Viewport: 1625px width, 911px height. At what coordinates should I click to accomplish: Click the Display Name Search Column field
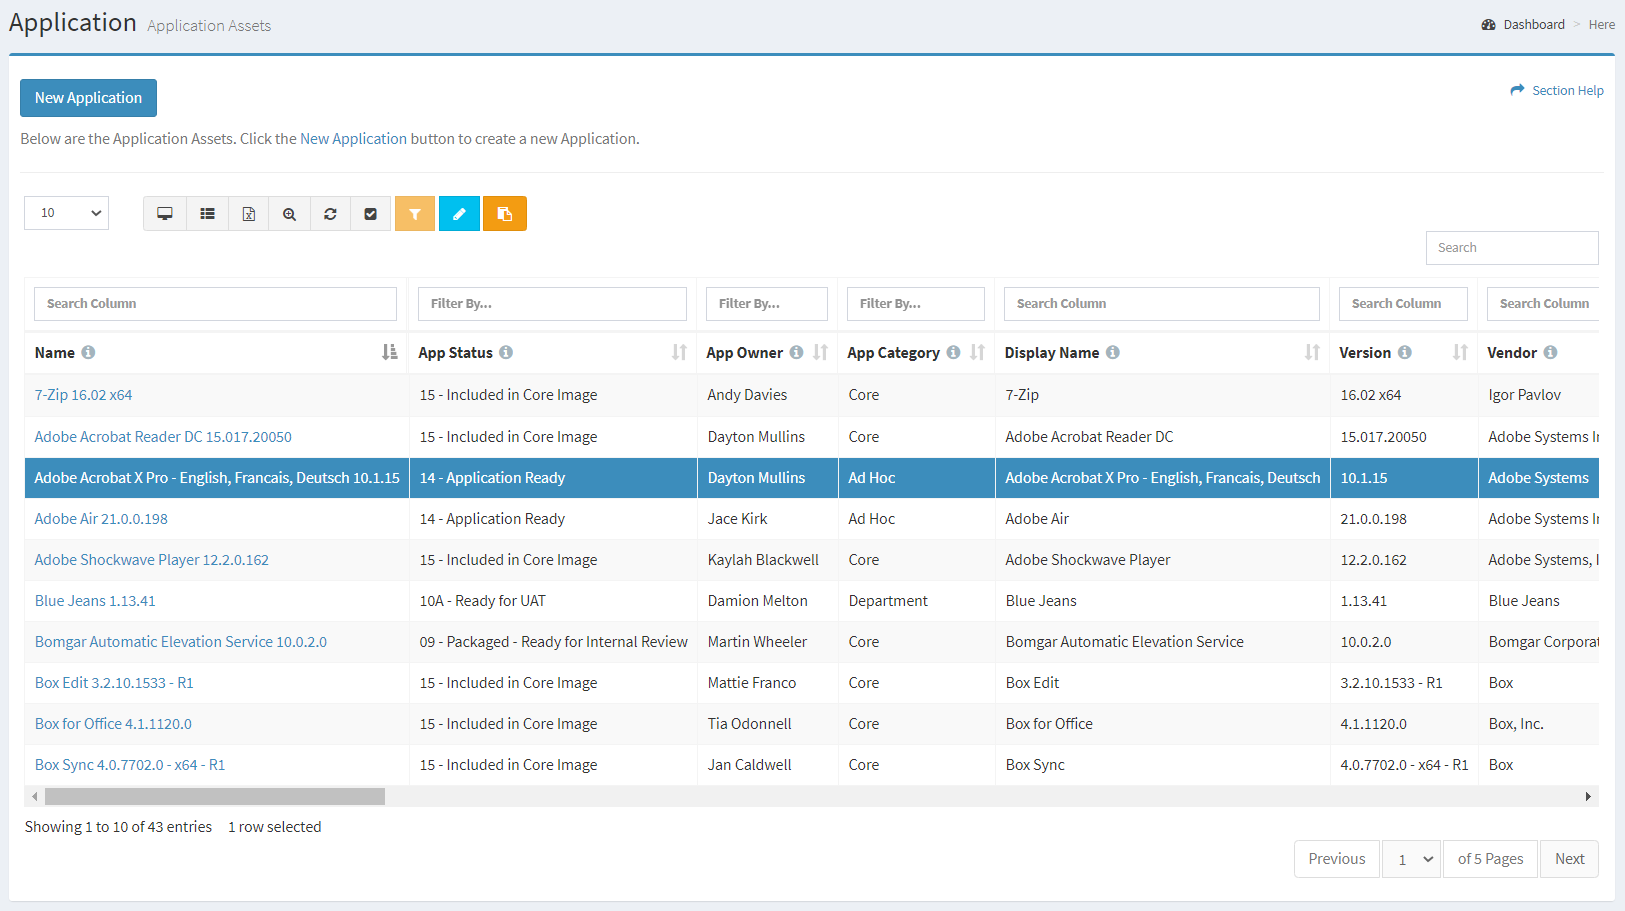point(1162,304)
